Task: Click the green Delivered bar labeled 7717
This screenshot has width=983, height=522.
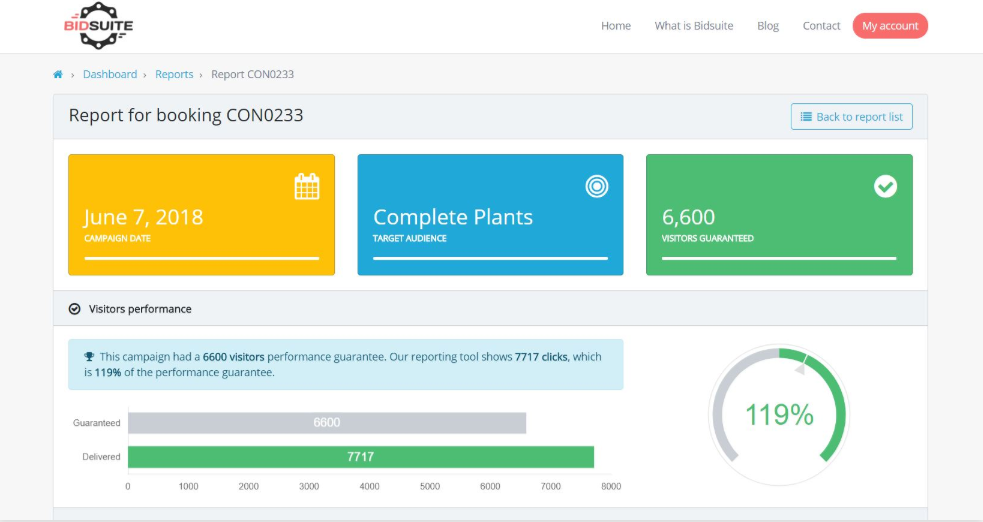Action: [x=360, y=457]
